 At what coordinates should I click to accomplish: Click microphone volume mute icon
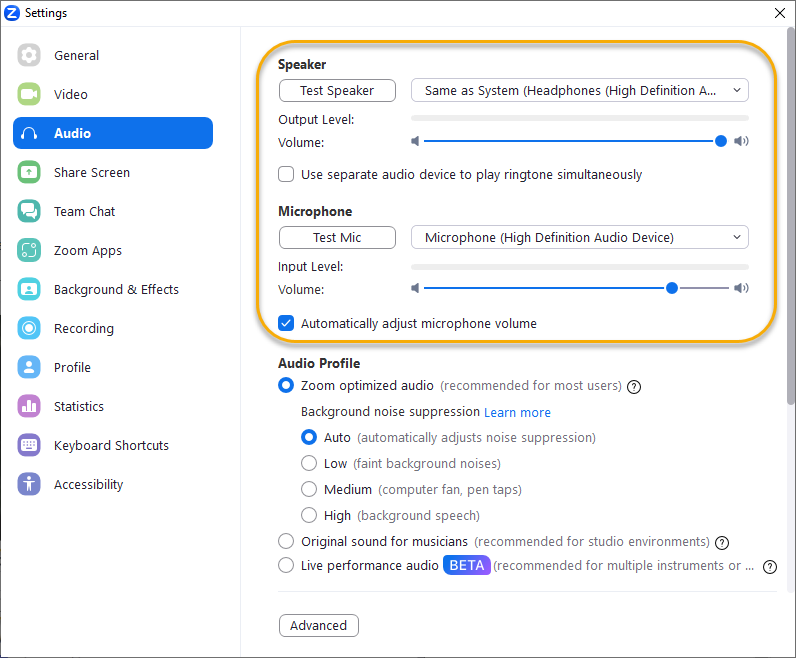[415, 288]
